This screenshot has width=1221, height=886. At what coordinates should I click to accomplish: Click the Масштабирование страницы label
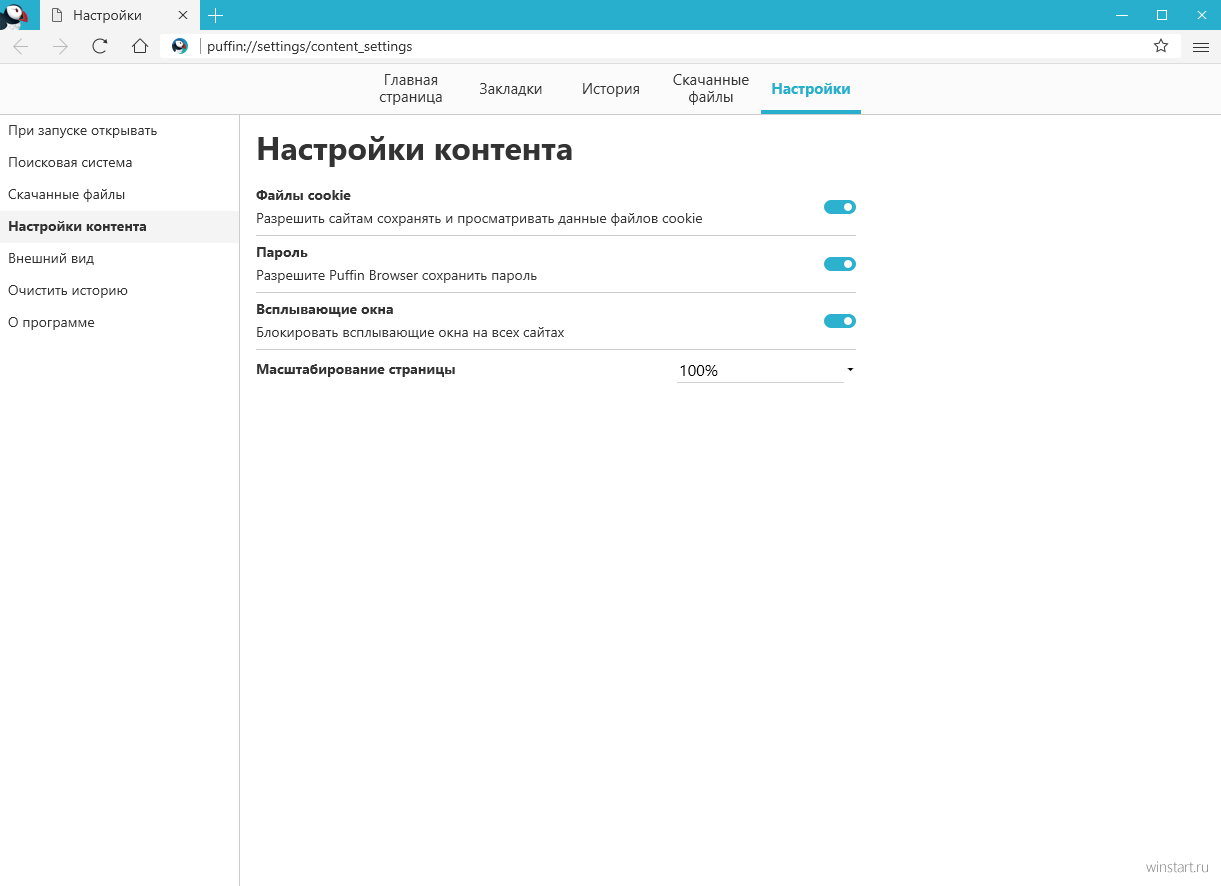coord(356,369)
